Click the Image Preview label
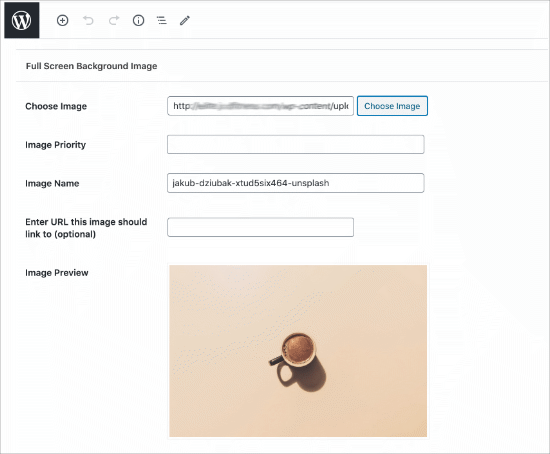This screenshot has height=454, width=550. [57, 273]
